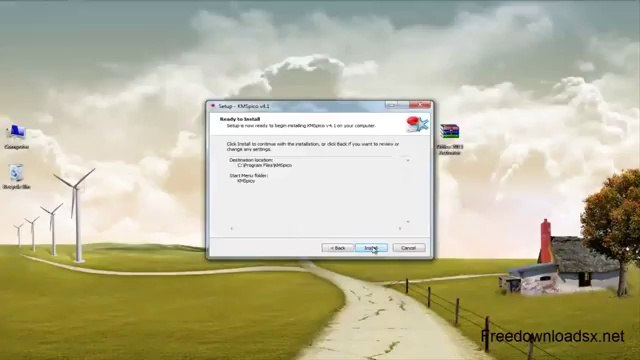Click the installer logo in the setup header
The image size is (640, 360).
pos(417,124)
